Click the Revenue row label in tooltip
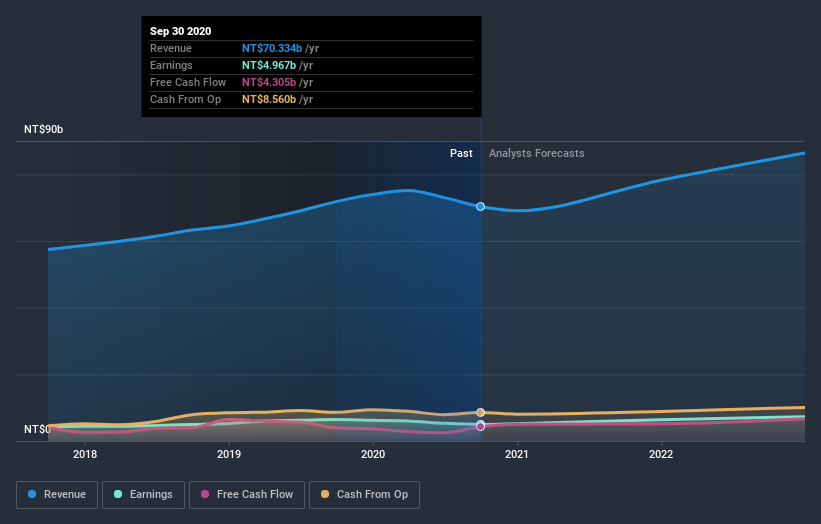The width and height of the screenshot is (821, 524). [171, 48]
